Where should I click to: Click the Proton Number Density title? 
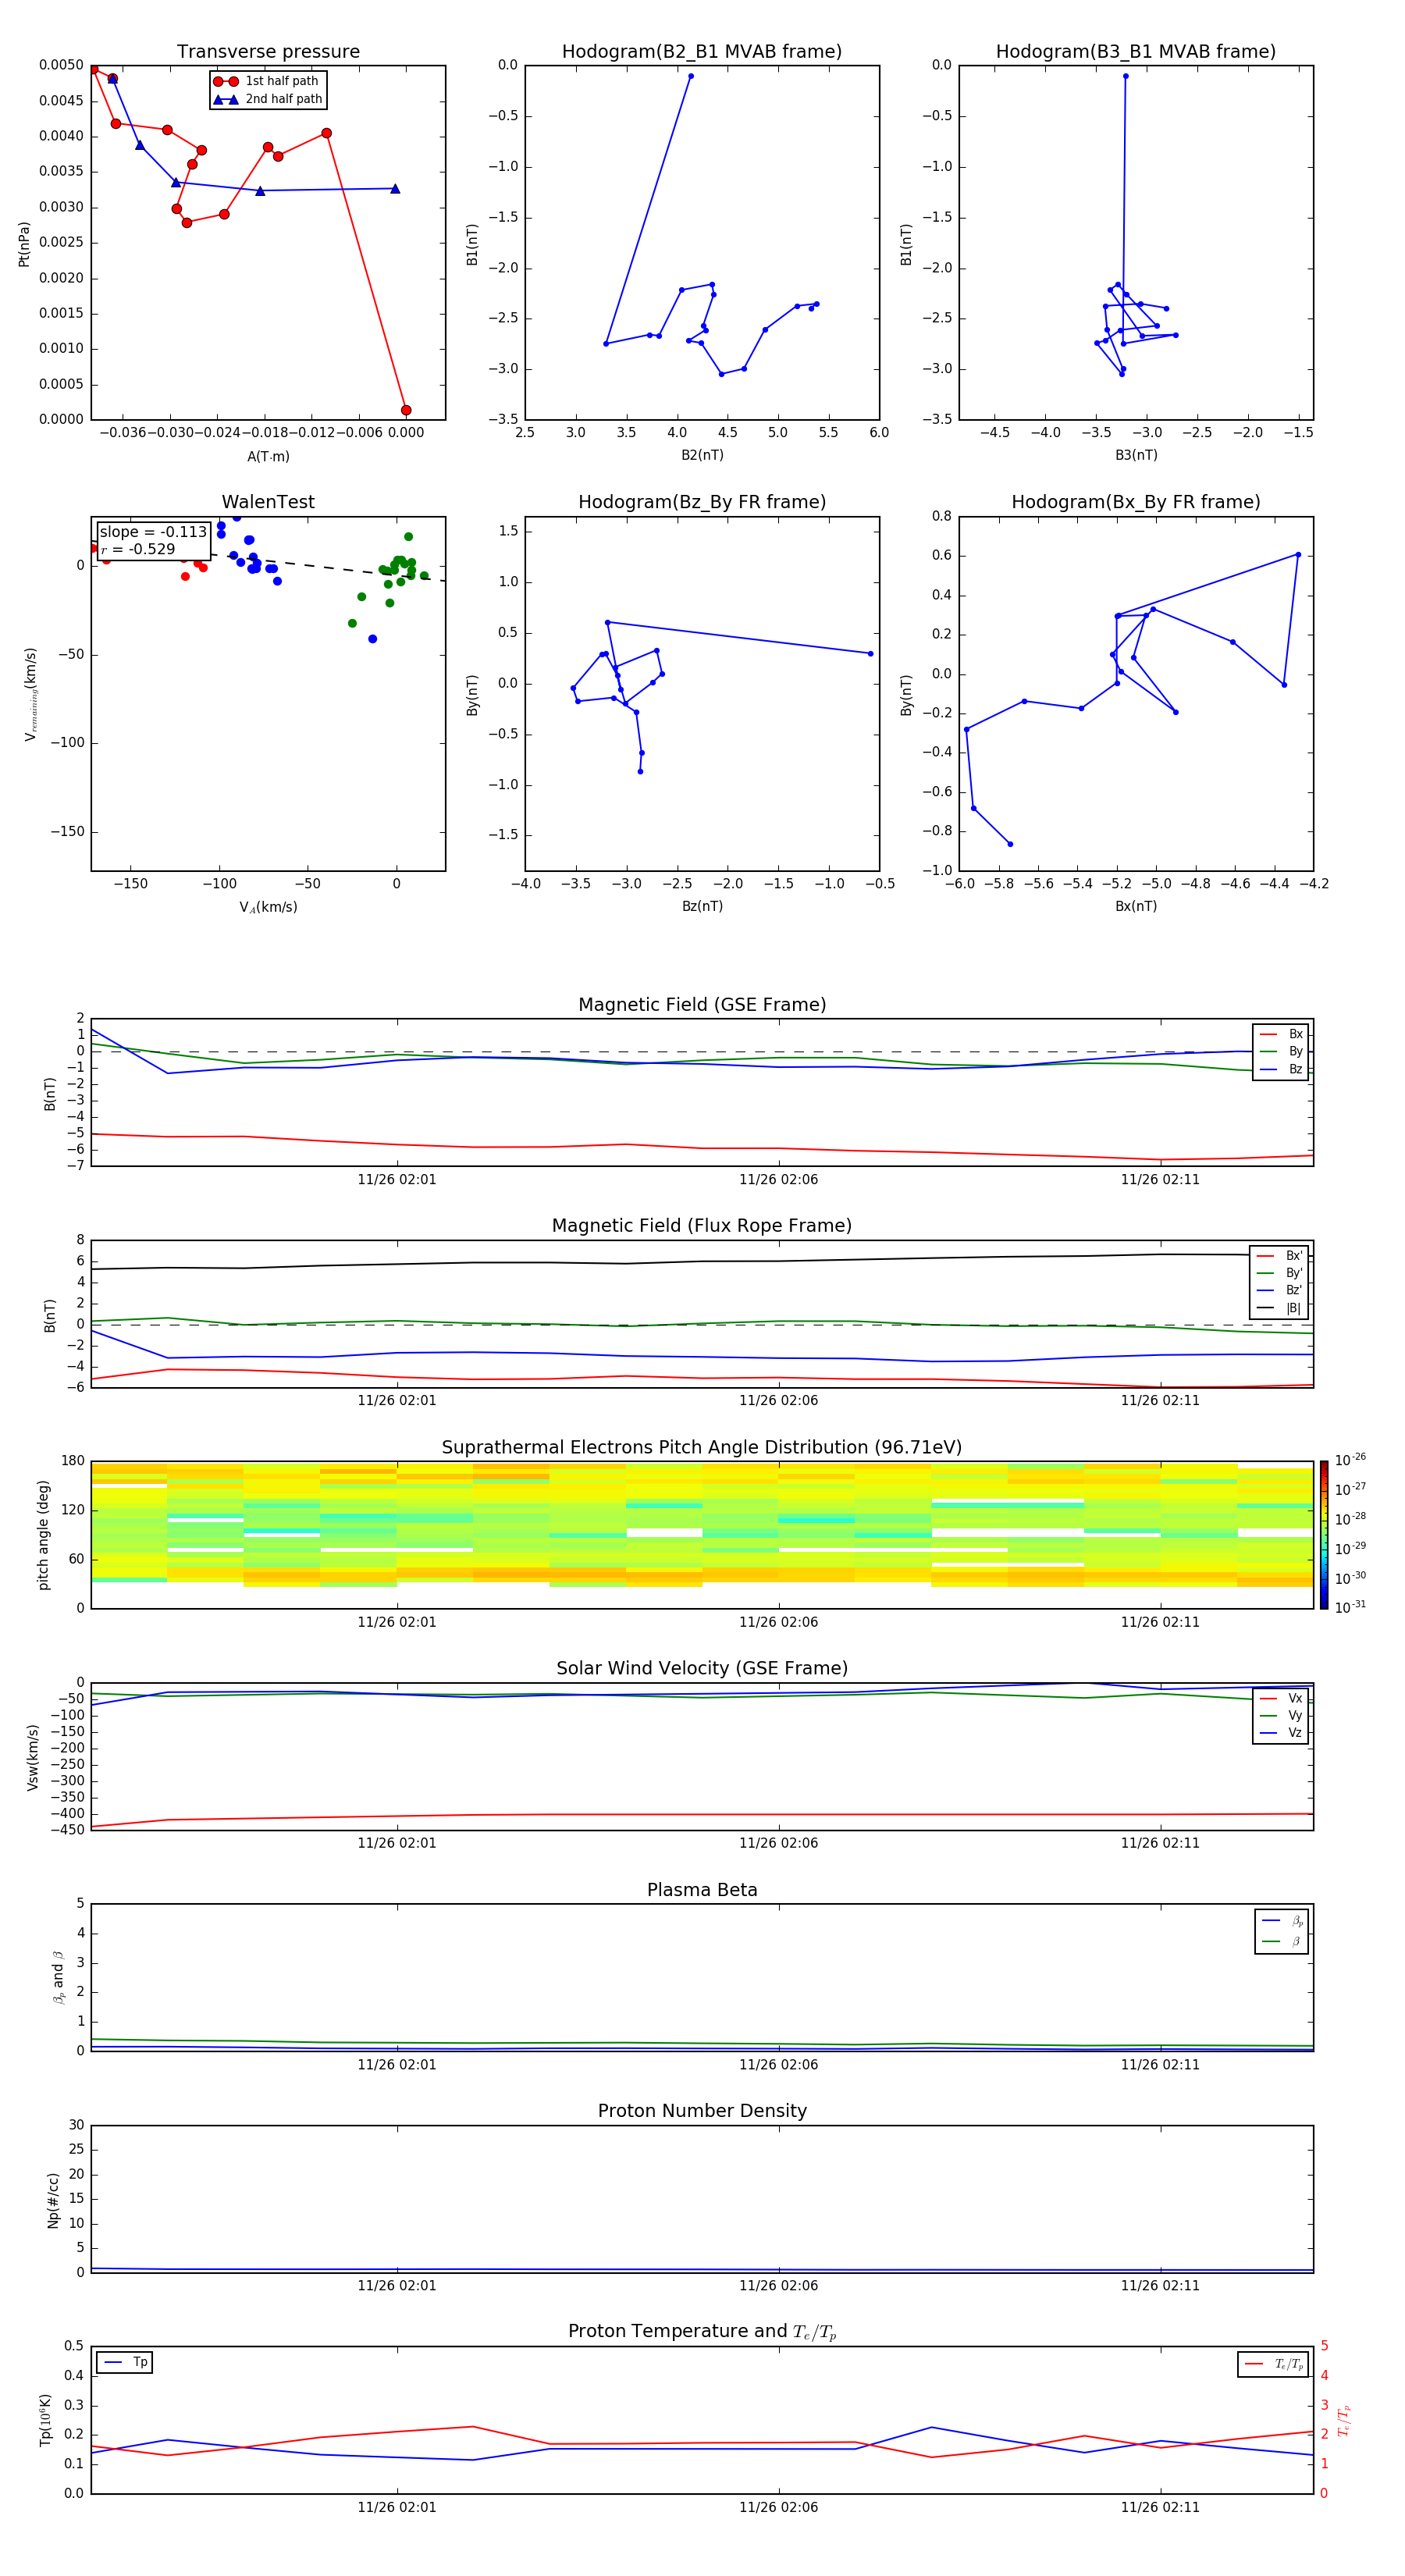coord(702,2111)
